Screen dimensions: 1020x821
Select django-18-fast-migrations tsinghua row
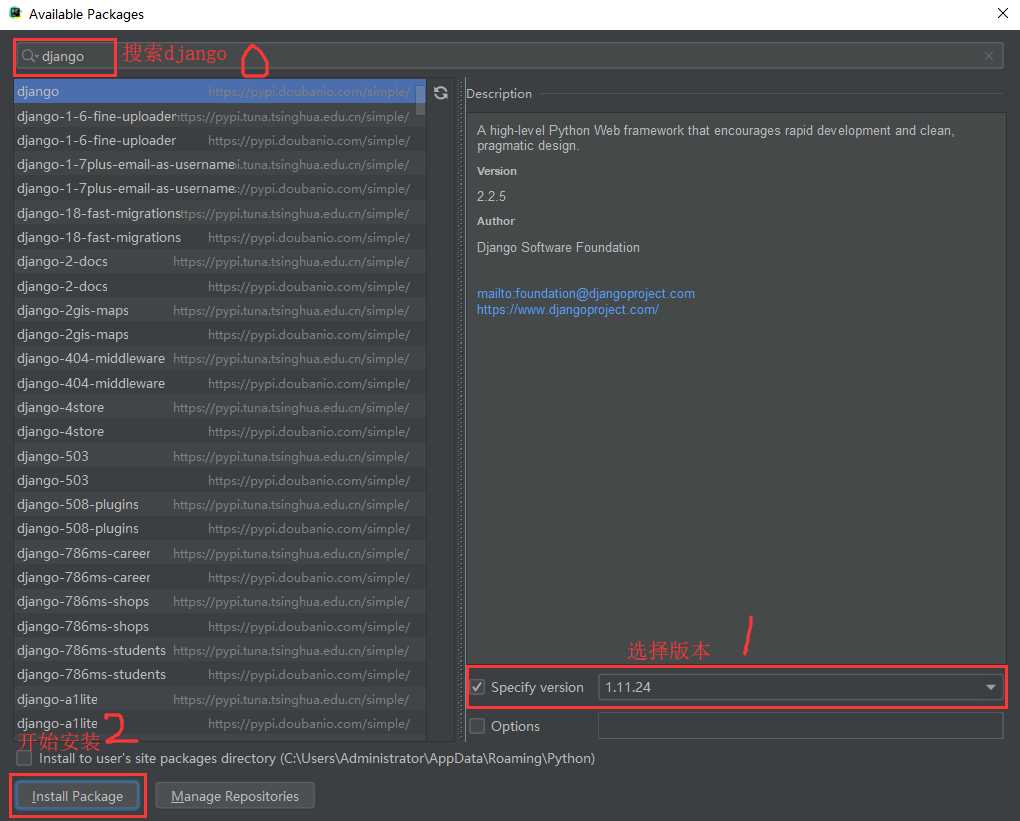(220, 213)
